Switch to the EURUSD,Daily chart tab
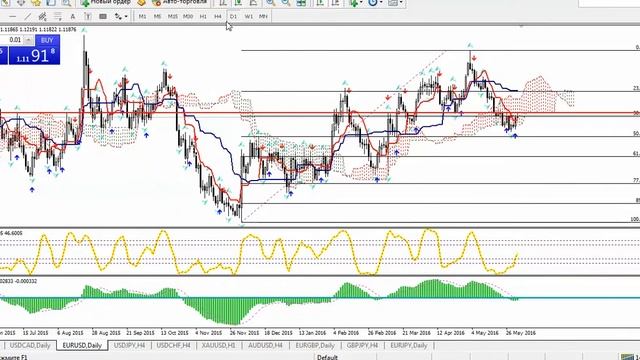This screenshot has height=360, width=640. 82,345
